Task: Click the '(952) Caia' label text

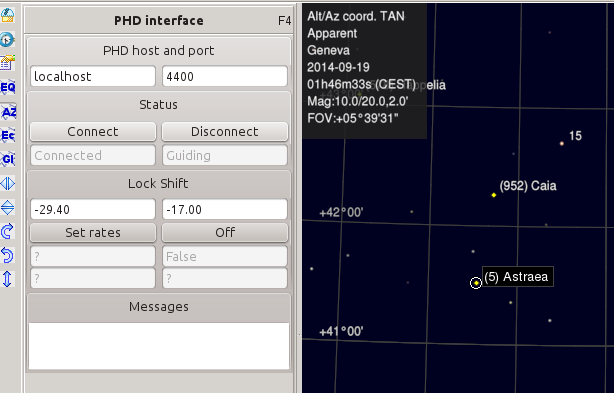Action: coord(528,186)
